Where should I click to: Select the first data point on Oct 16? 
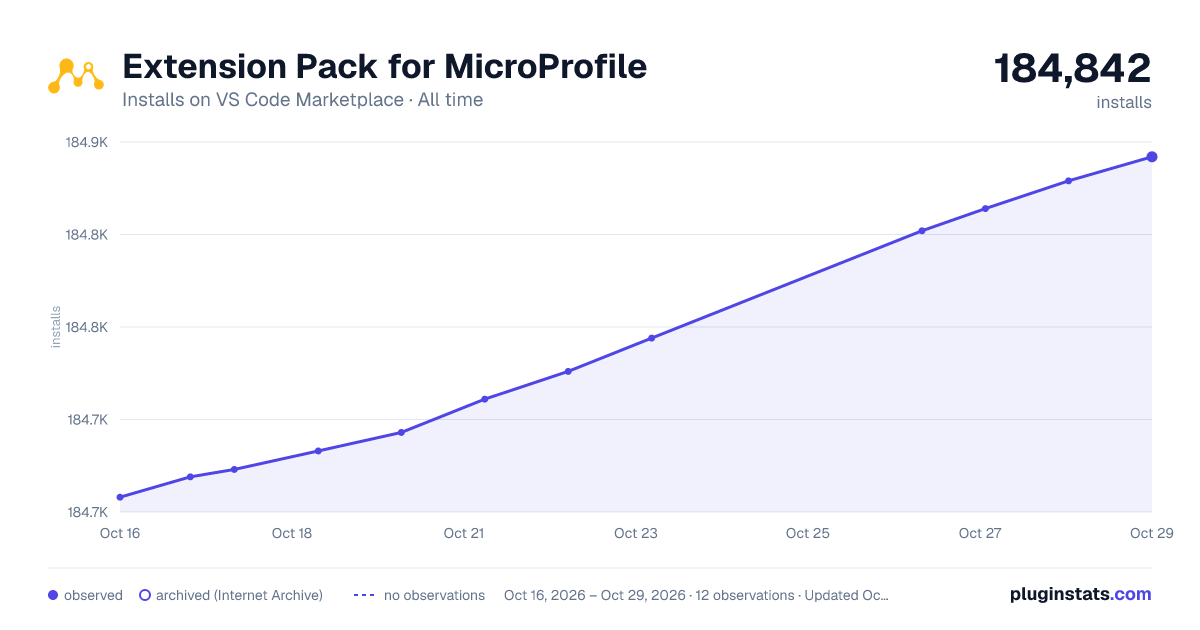(x=120, y=497)
